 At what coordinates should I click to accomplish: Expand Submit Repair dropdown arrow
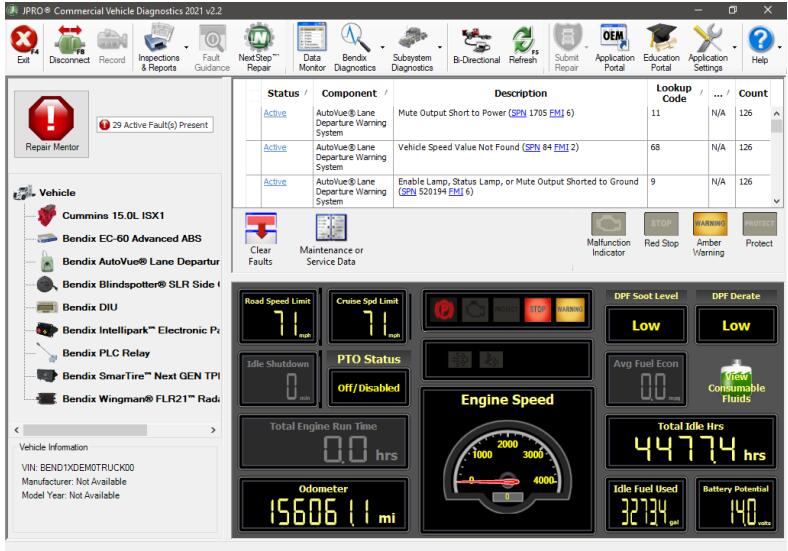point(586,48)
